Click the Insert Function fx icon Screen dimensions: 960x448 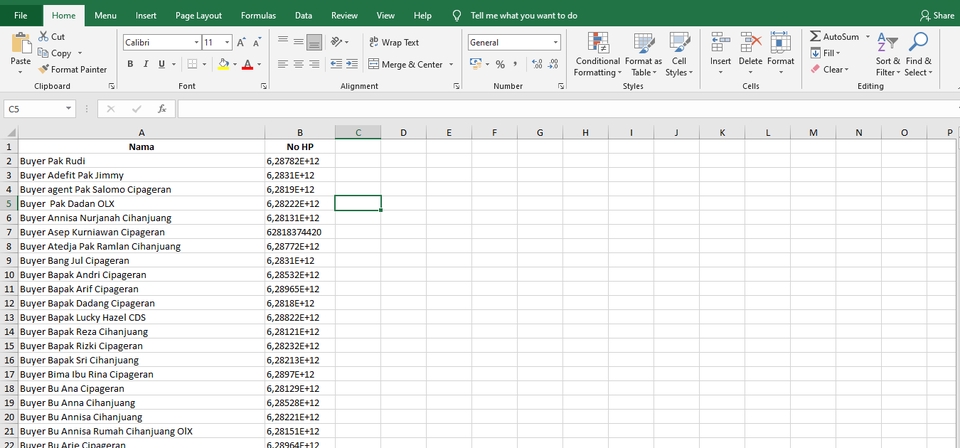click(x=162, y=109)
